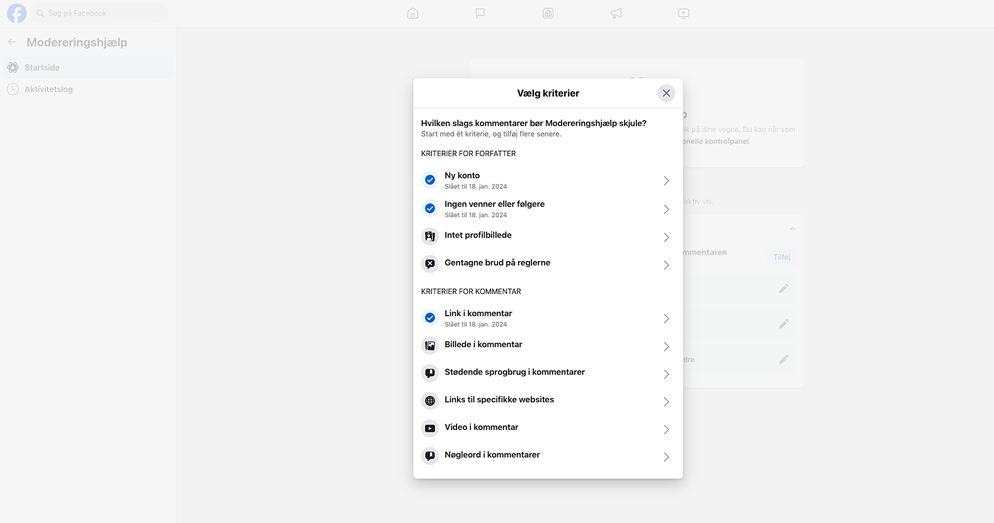Click the Home icon in top navigation

[413, 13]
